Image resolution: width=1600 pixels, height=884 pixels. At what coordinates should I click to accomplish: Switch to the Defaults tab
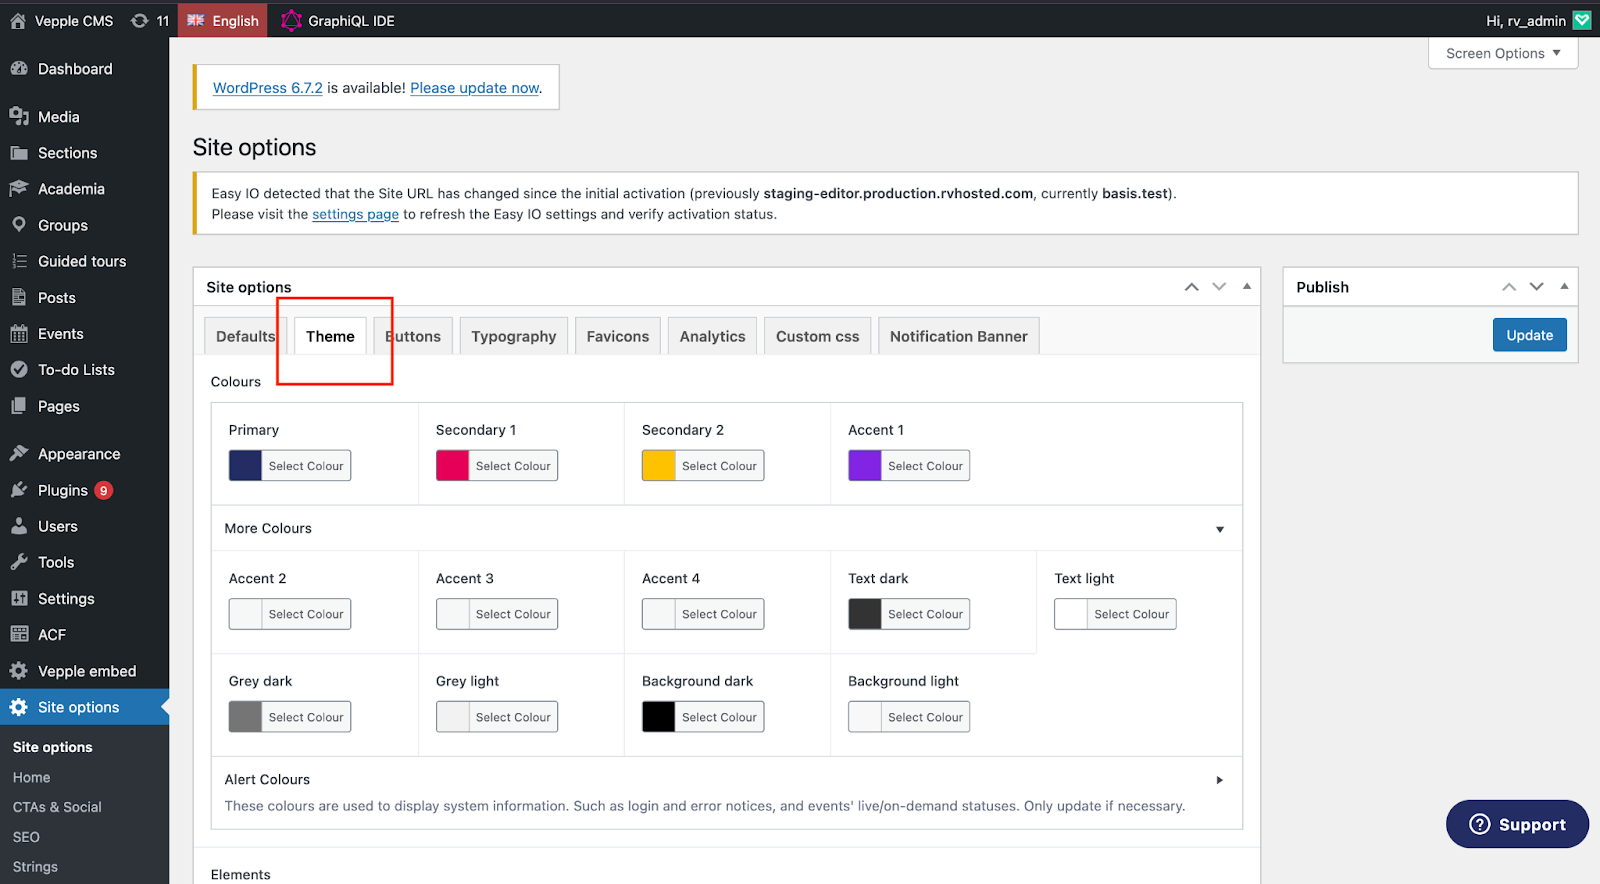245,336
